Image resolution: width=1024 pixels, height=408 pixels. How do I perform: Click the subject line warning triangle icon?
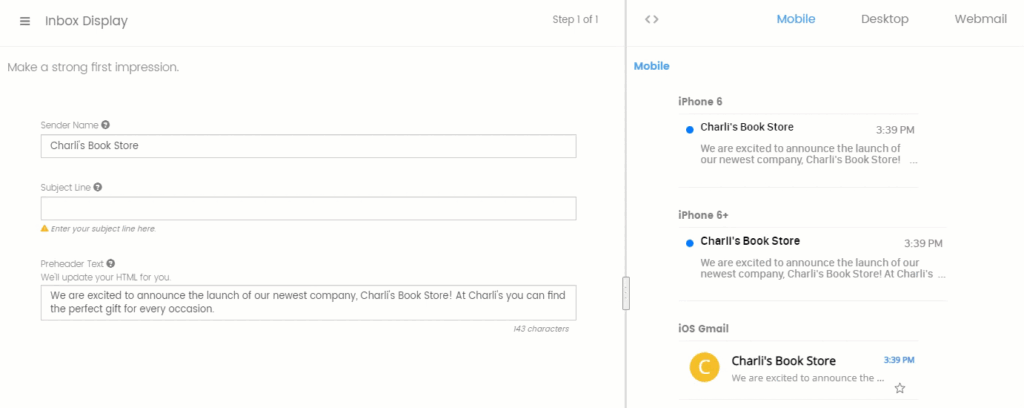click(x=44, y=228)
